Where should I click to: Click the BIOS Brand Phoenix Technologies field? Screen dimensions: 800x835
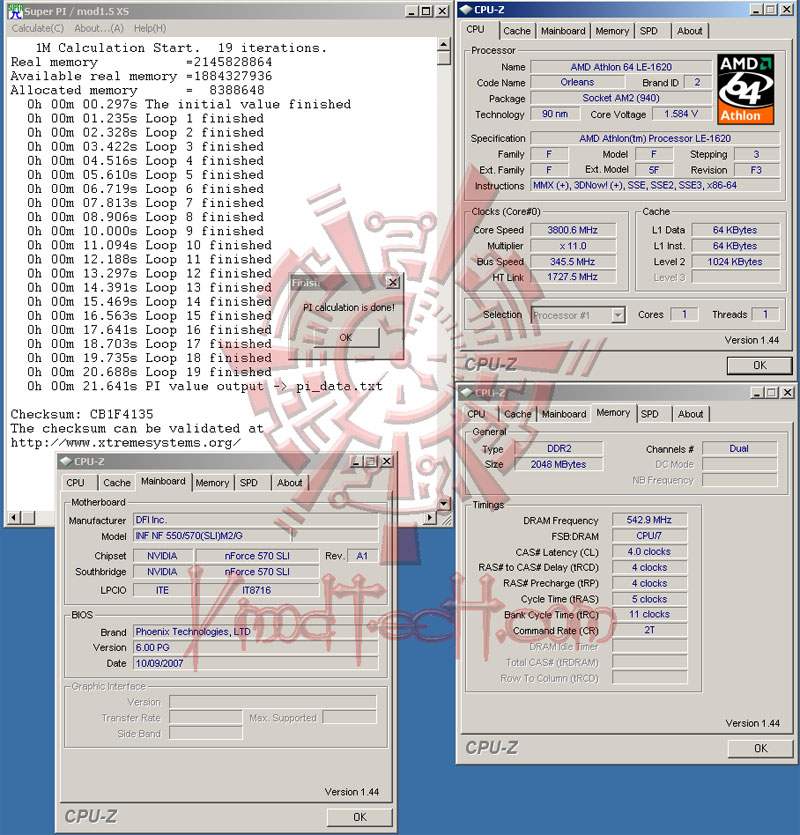point(255,632)
